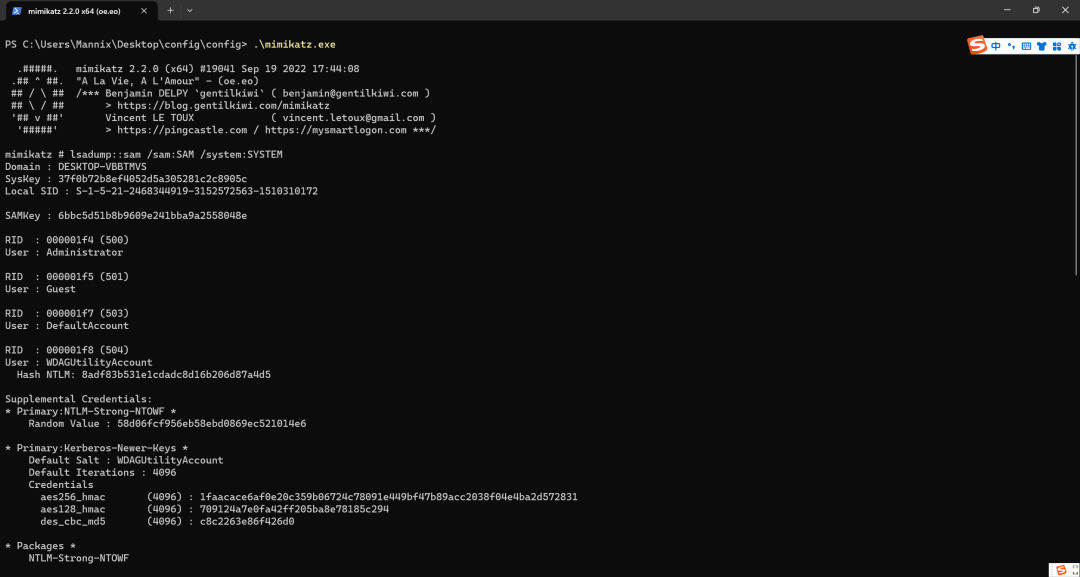Click the Primary:Kerberos-Newer-Keys line
The height and width of the screenshot is (577, 1080).
pos(96,448)
